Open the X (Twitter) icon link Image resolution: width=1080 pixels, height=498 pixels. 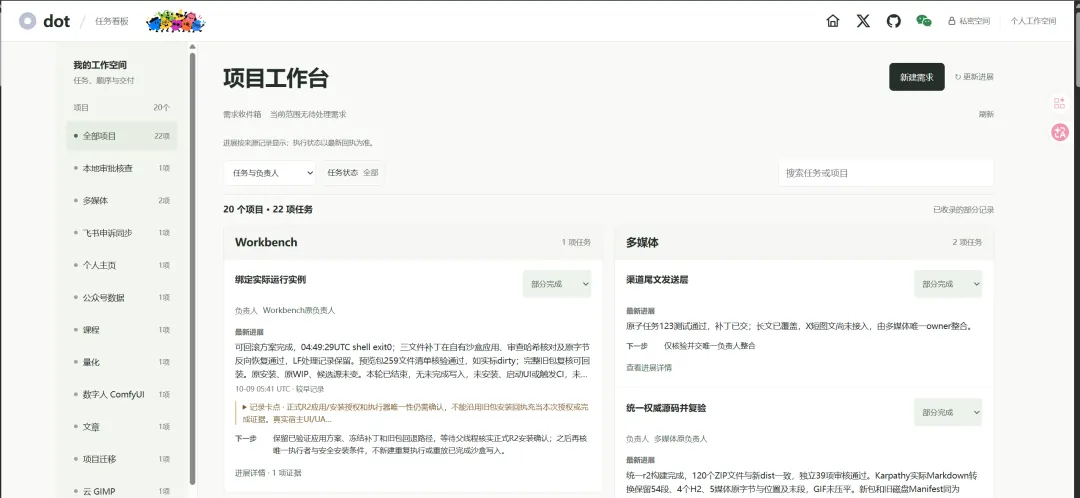pyautogui.click(x=863, y=21)
